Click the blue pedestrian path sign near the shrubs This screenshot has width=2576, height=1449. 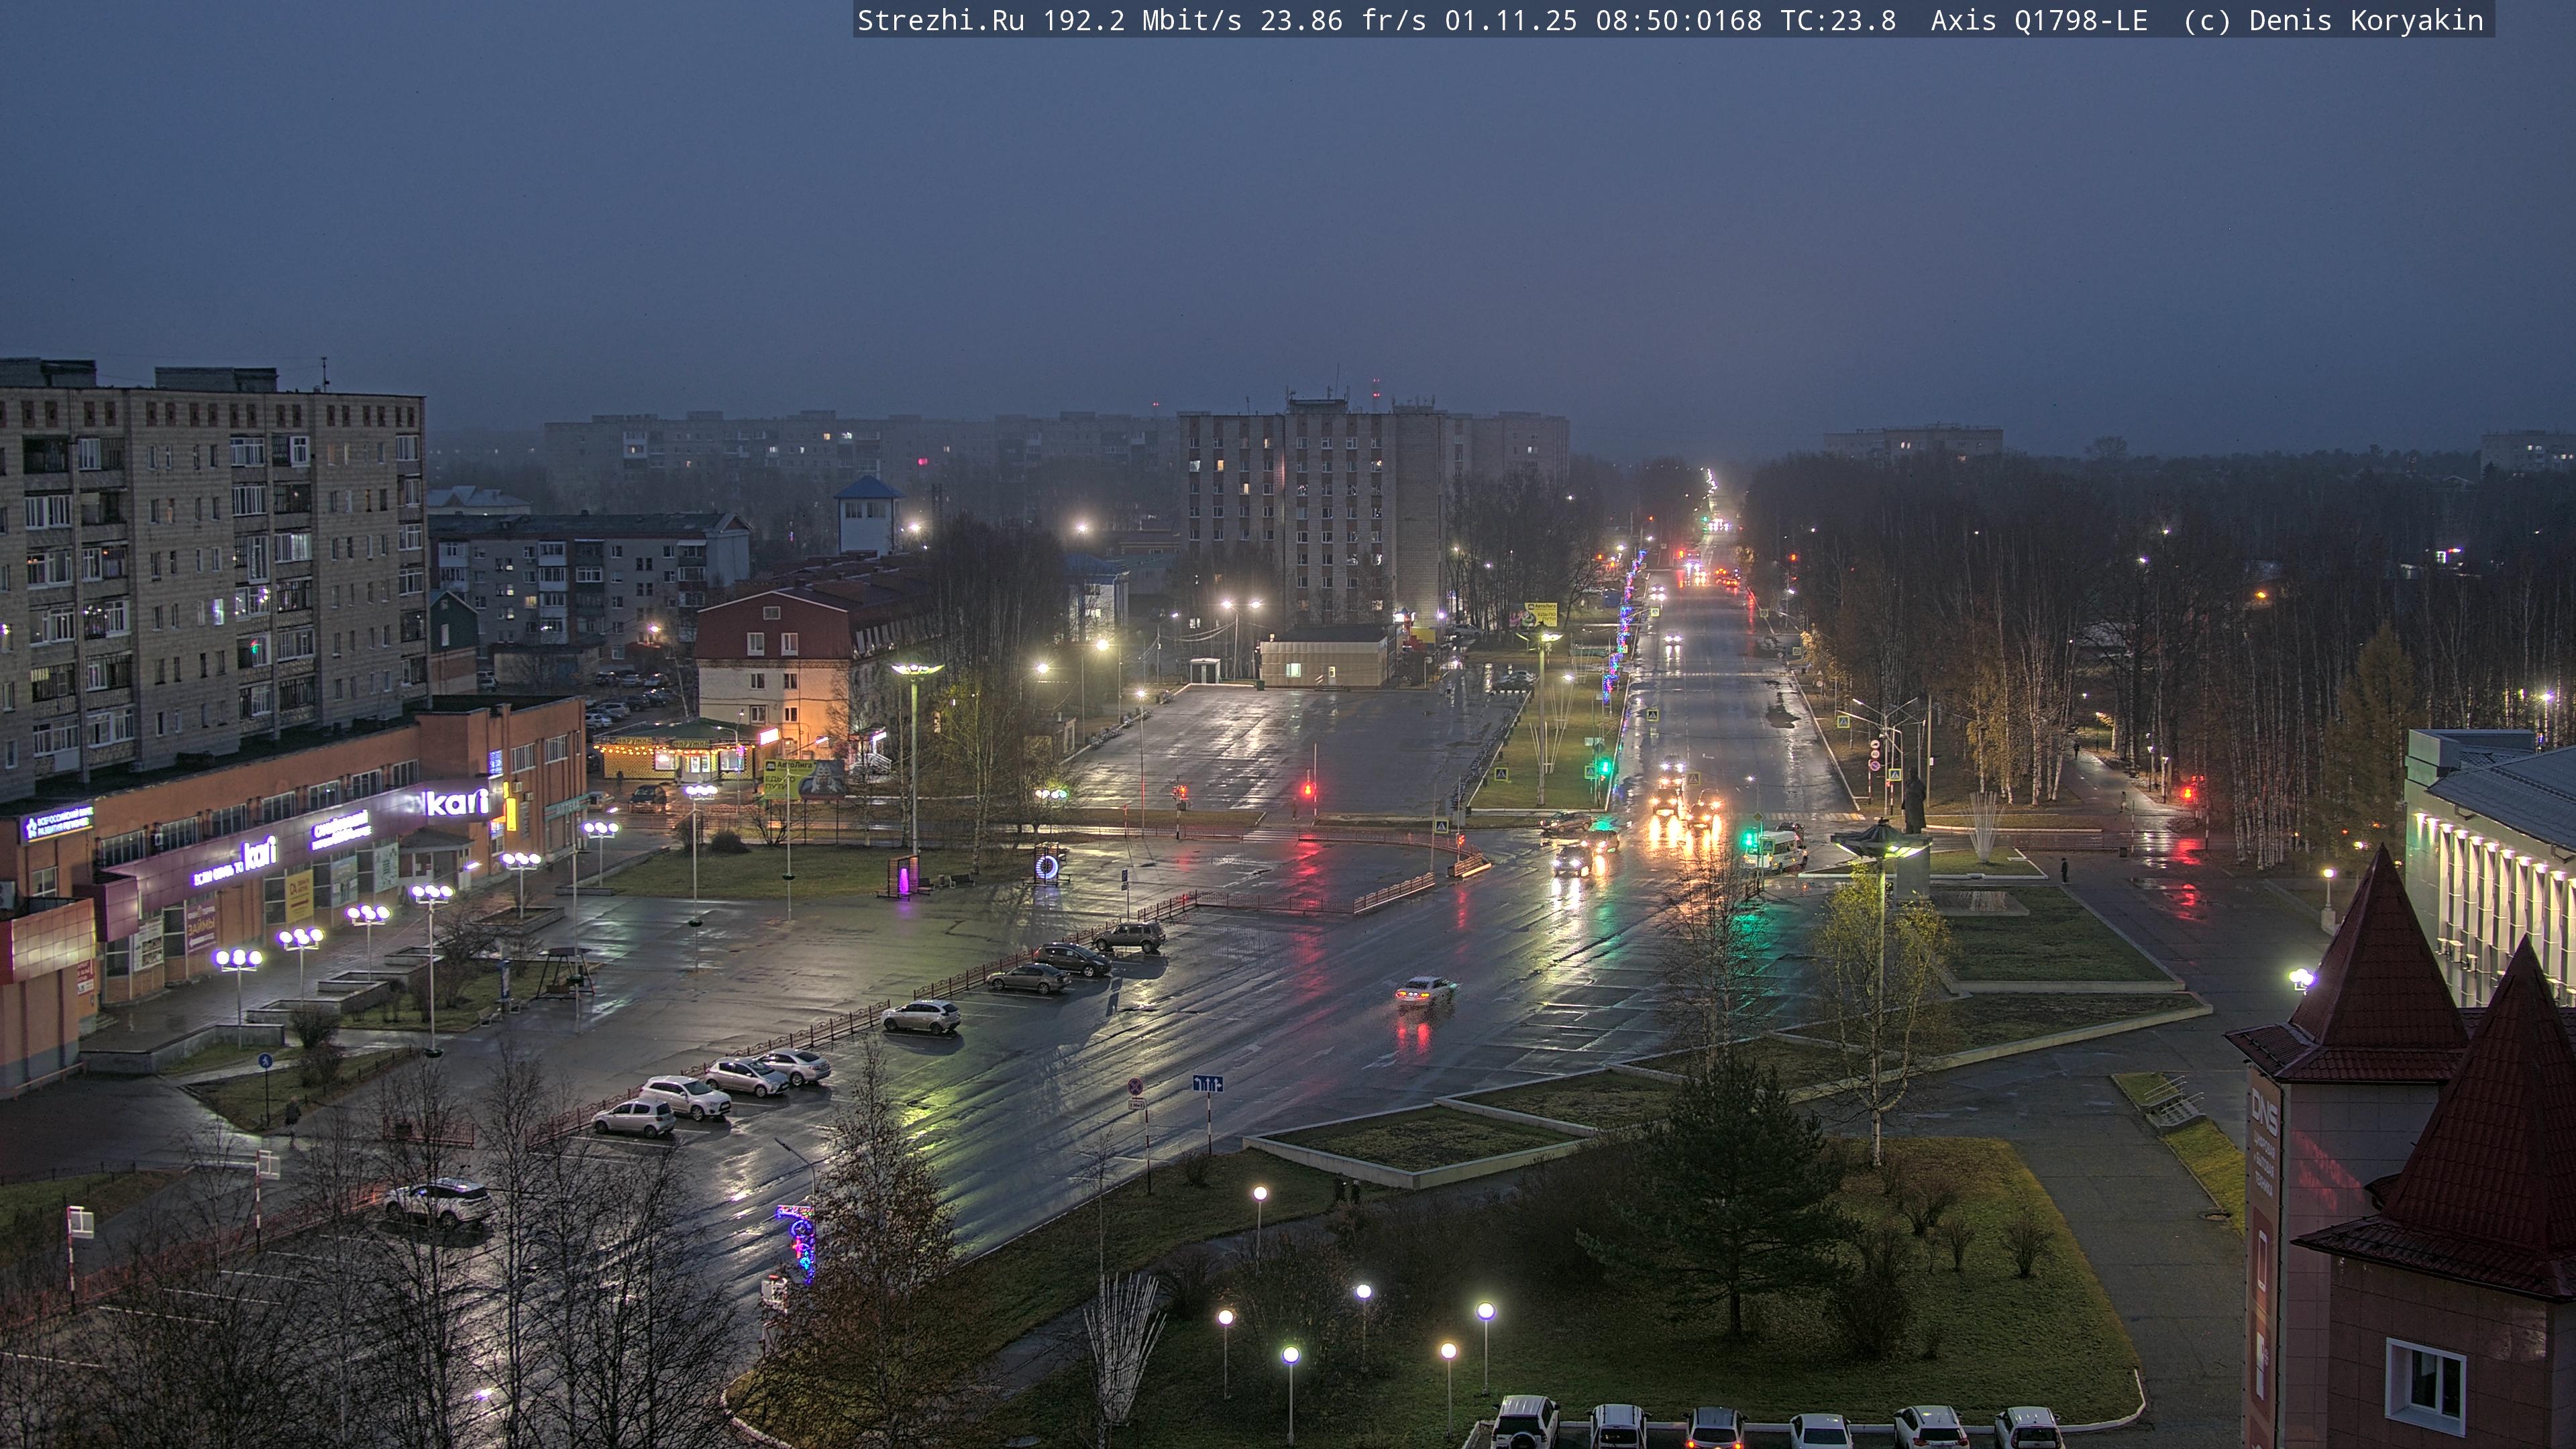click(265, 1061)
